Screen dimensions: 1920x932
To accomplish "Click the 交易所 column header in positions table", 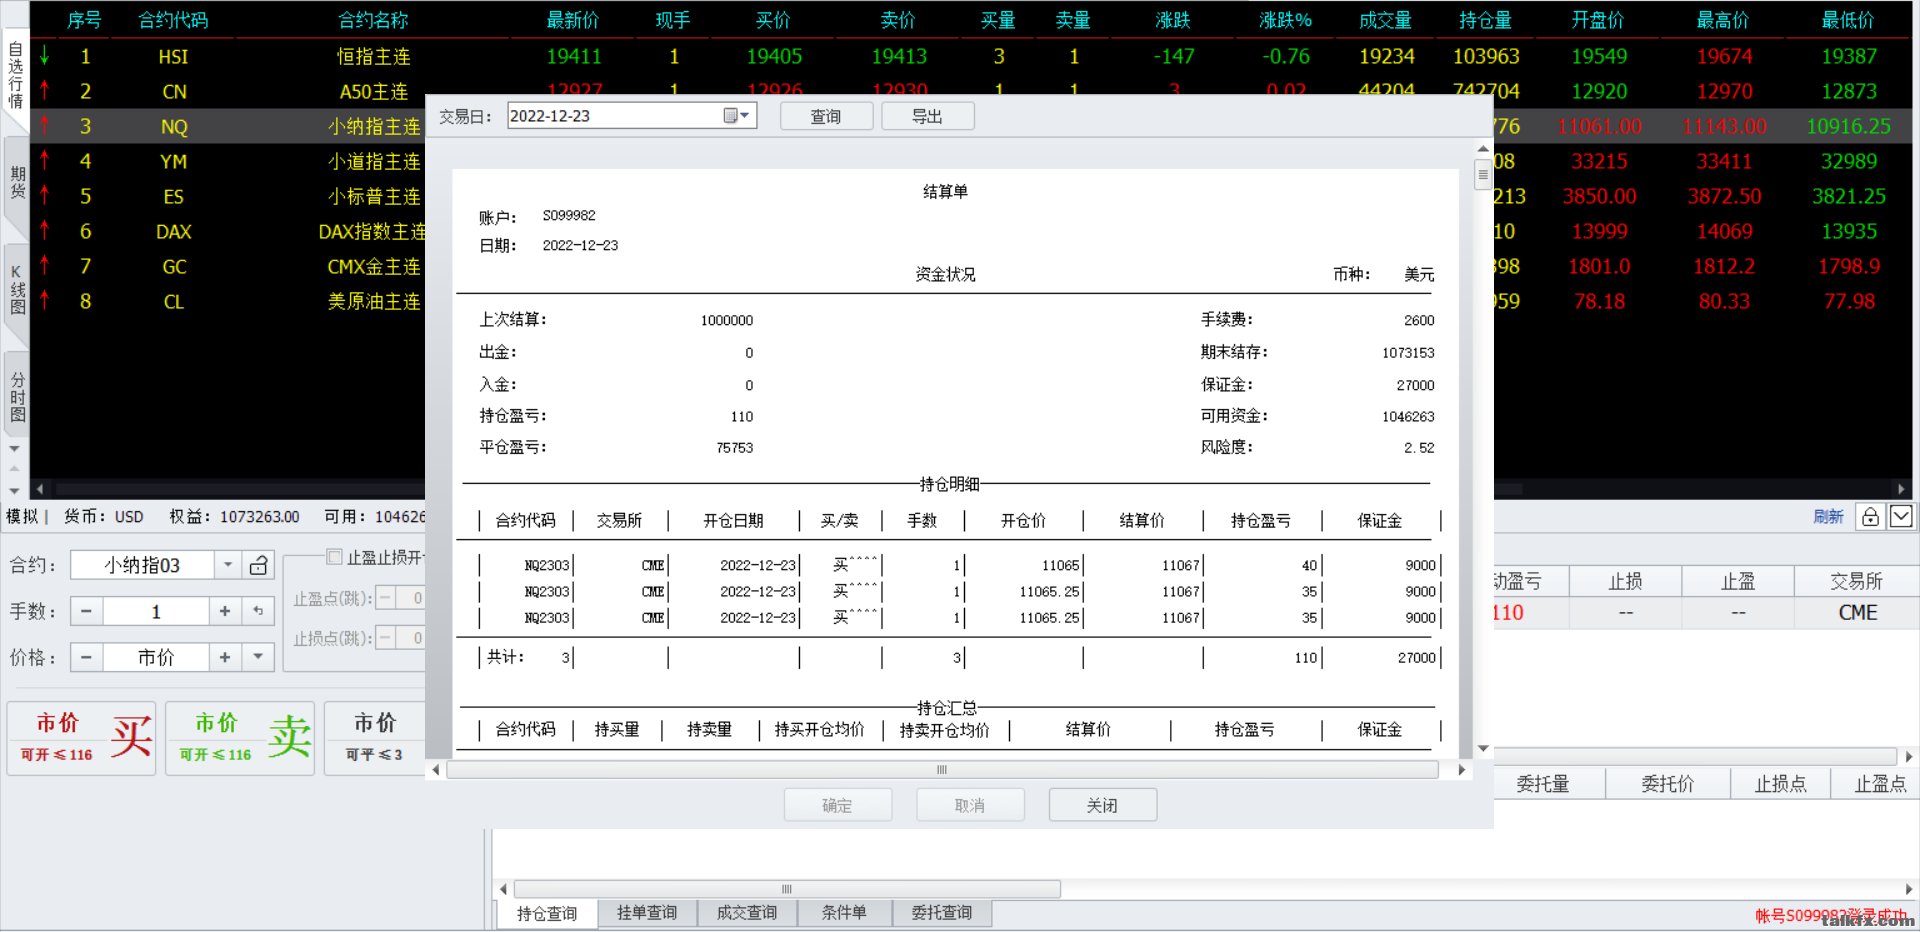I will 1856,581.
